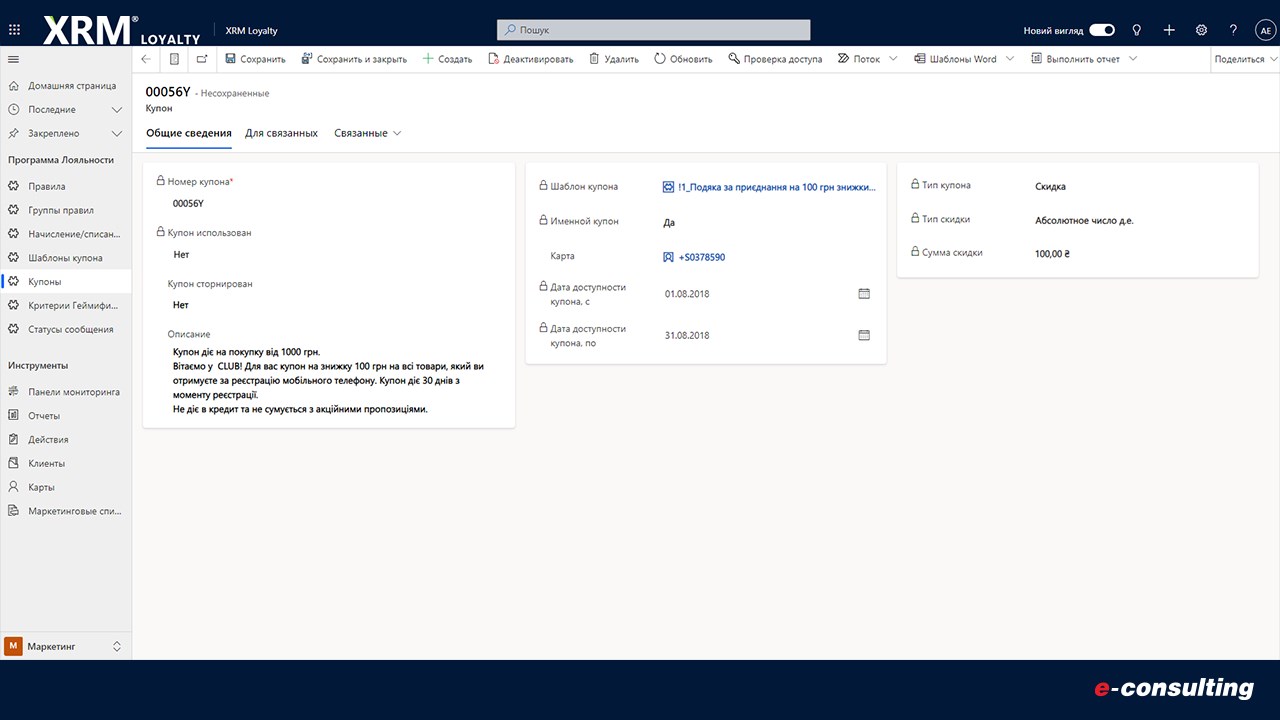Expand the Последние chevron

117,110
